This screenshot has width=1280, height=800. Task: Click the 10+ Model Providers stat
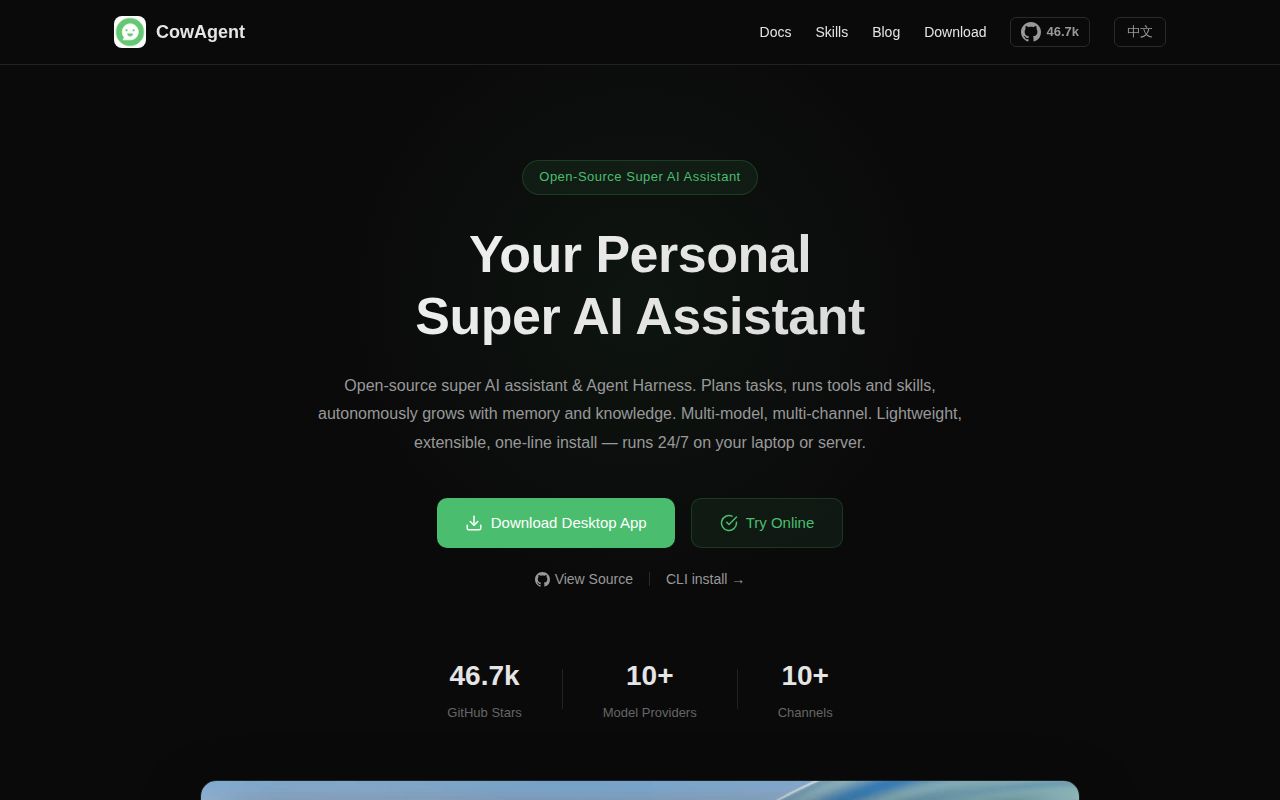(650, 689)
